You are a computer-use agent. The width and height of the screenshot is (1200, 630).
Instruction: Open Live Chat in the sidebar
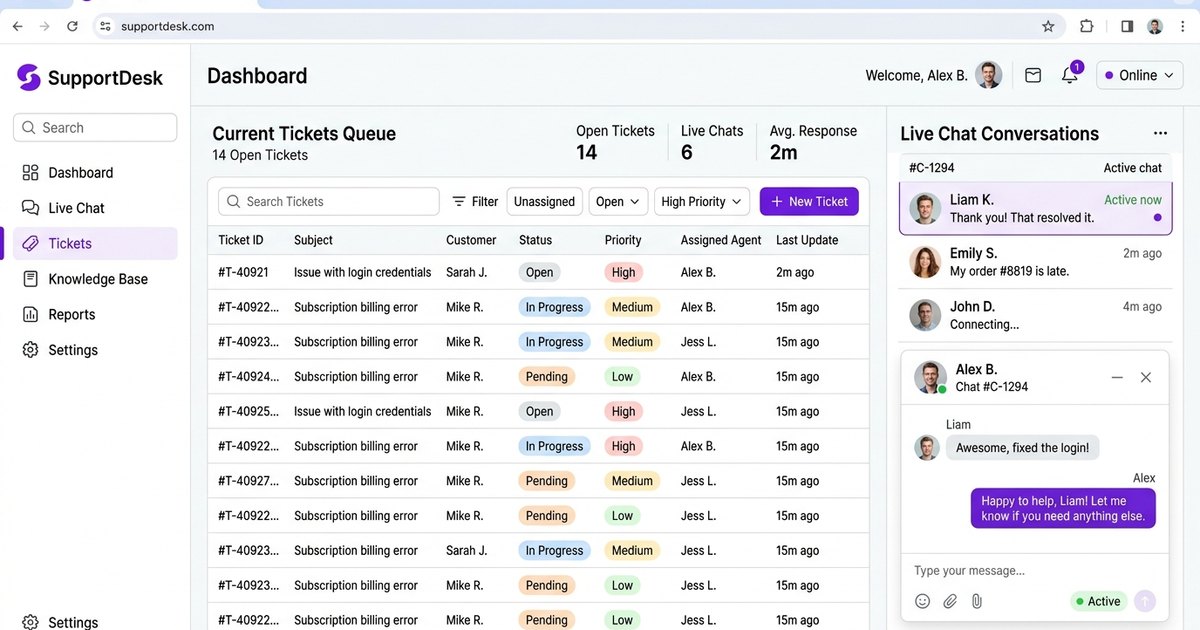point(95,208)
